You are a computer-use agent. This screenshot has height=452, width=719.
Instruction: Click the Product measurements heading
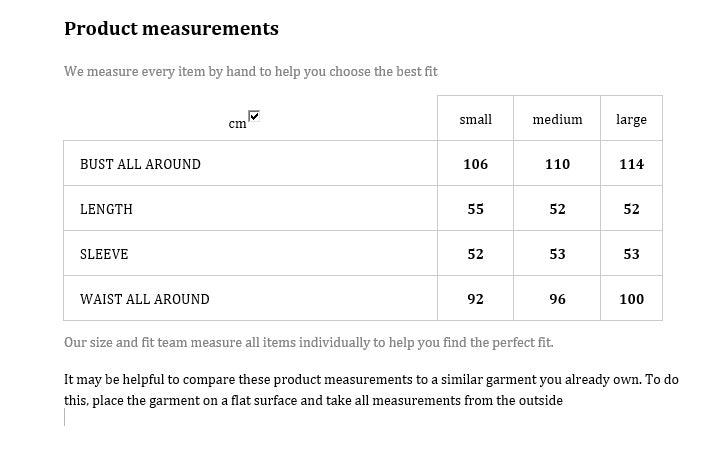(171, 29)
